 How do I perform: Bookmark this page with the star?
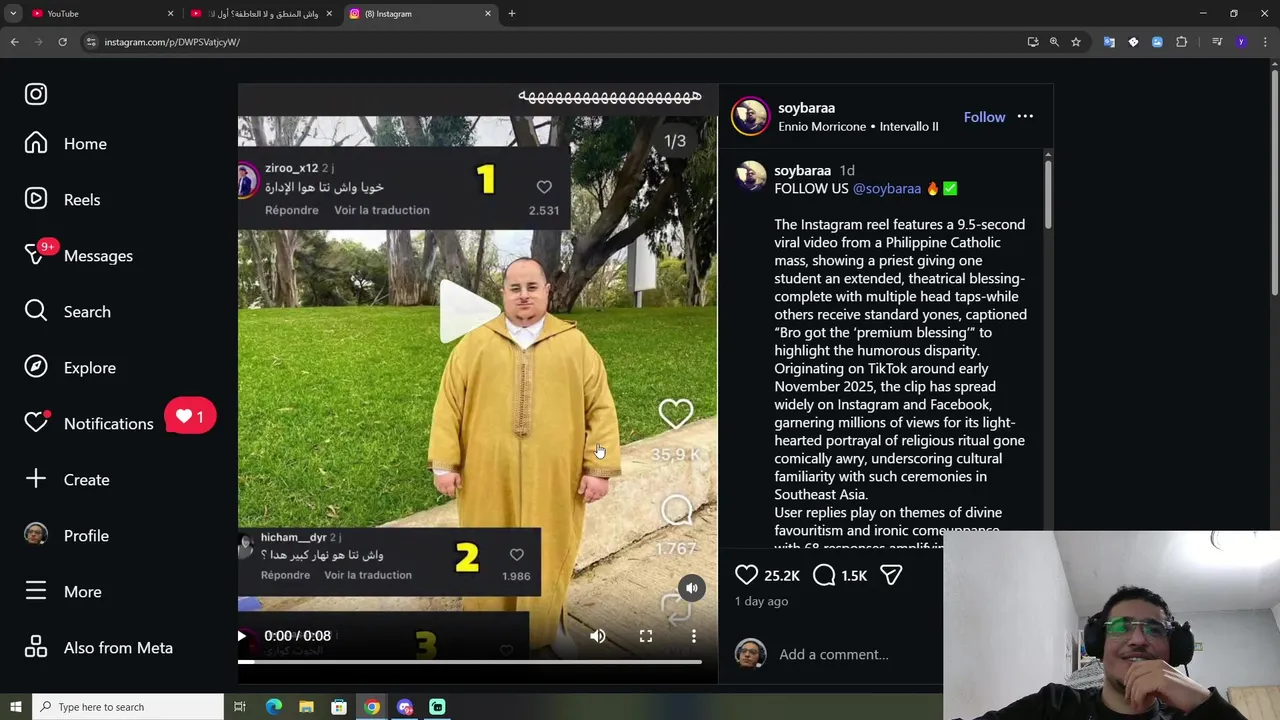coord(1076,42)
